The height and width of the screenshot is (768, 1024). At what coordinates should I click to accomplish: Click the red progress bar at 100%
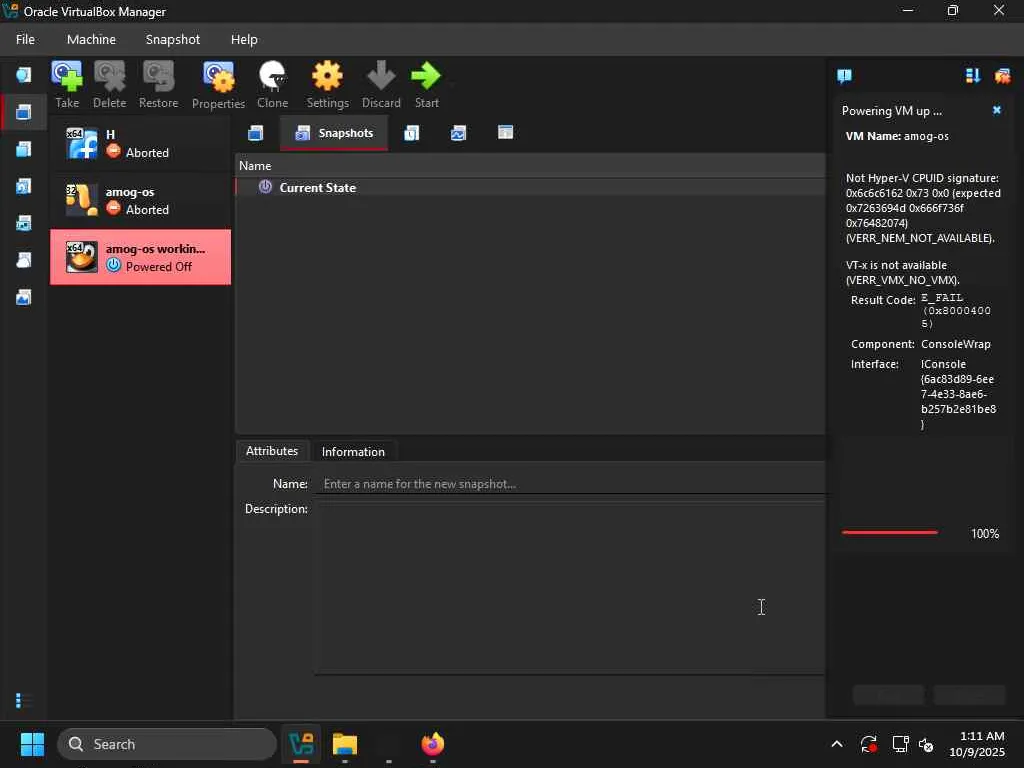point(889,533)
